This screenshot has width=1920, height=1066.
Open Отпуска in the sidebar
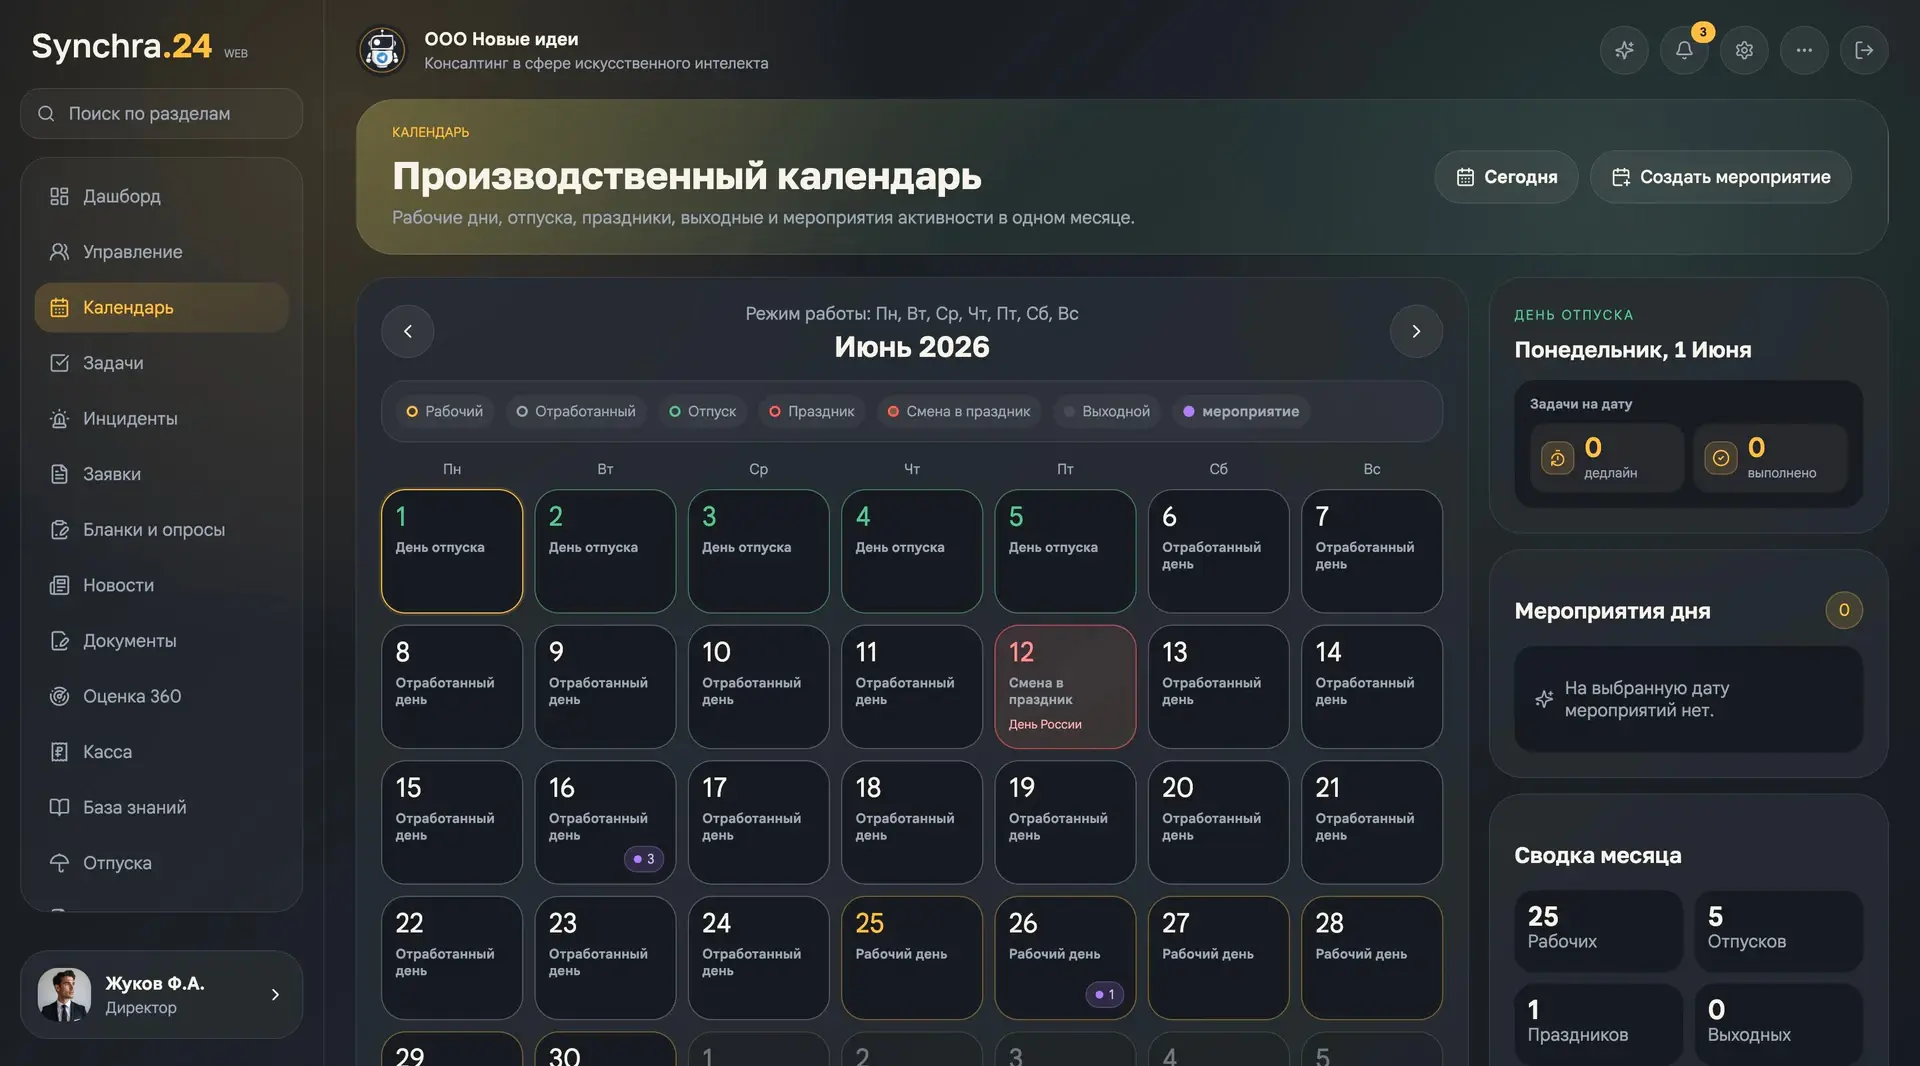(x=162, y=863)
